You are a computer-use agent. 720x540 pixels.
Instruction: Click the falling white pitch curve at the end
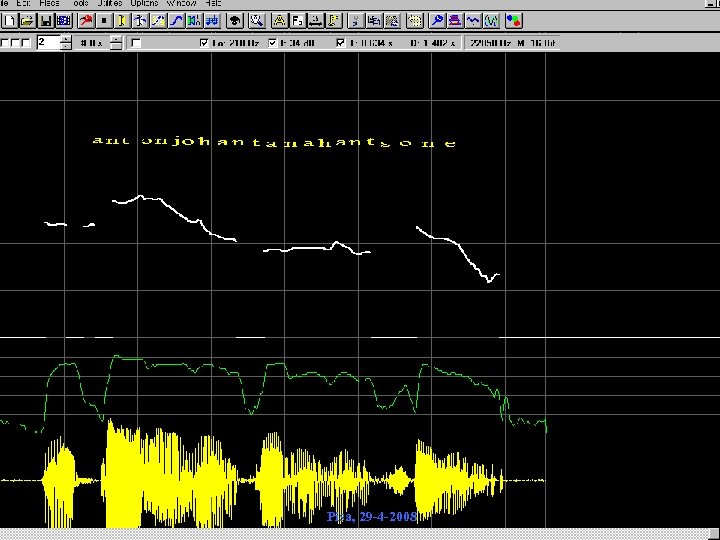[458, 254]
